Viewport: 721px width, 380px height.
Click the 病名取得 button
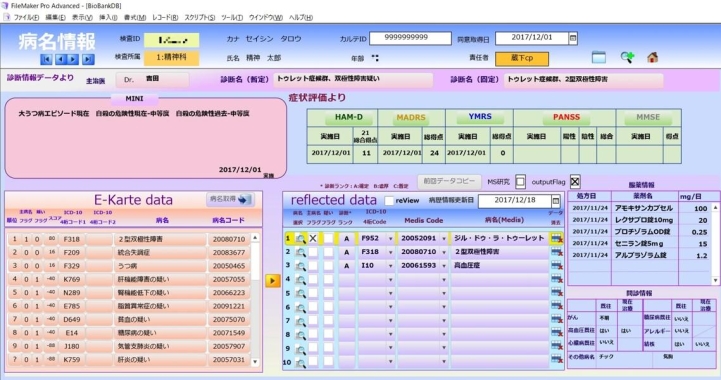230,199
